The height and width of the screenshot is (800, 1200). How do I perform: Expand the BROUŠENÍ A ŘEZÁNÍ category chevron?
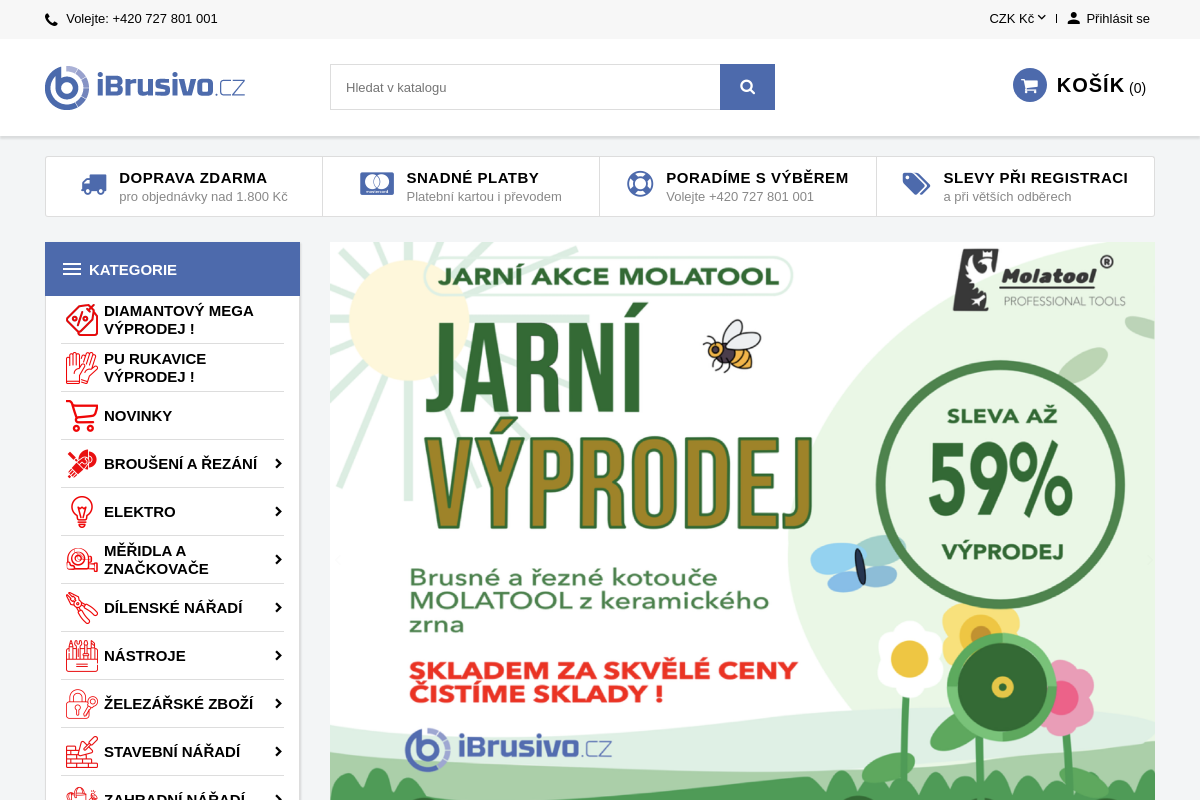tap(279, 463)
